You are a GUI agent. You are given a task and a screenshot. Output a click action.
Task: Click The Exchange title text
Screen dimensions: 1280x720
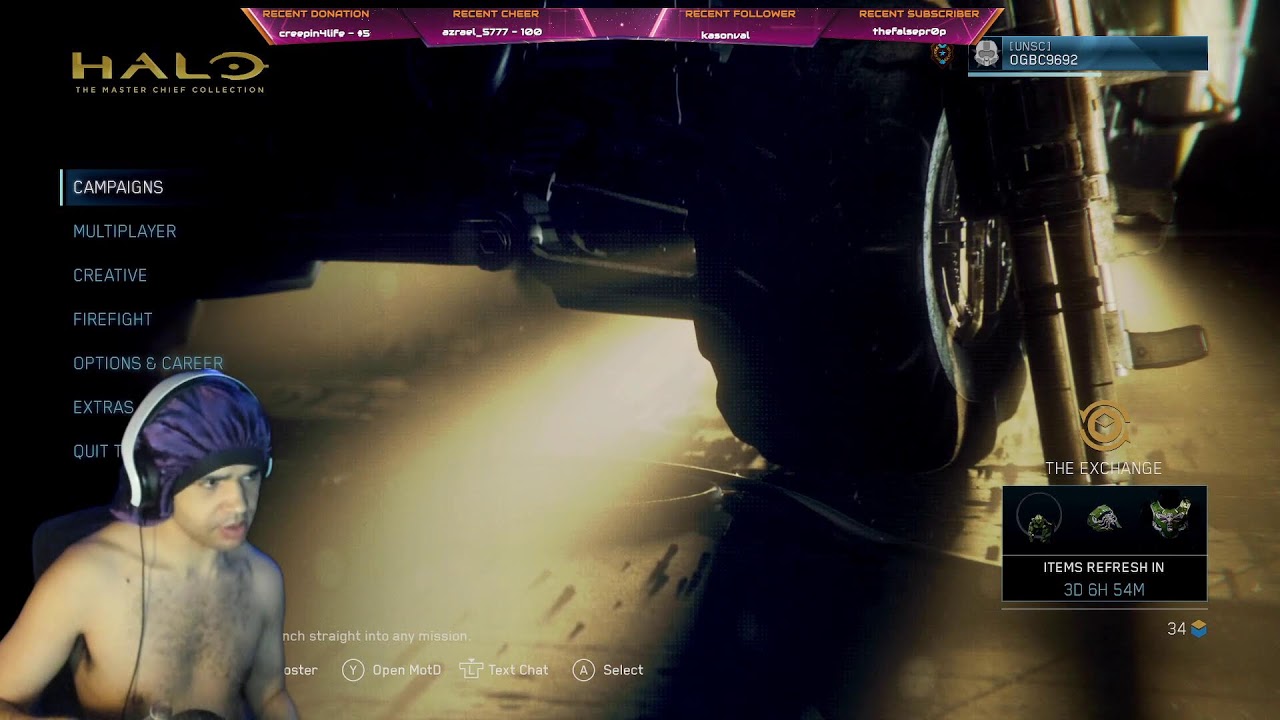coord(1104,468)
